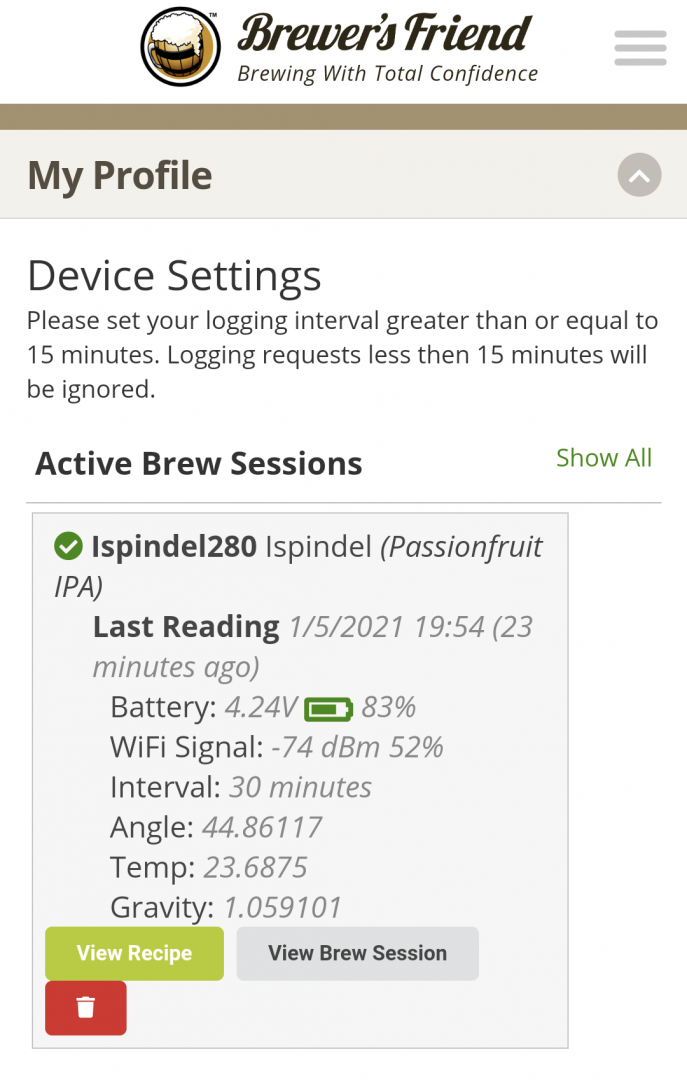Viewport: 687px width, 1080px height.
Task: Click View Brew Session button
Action: pos(357,953)
